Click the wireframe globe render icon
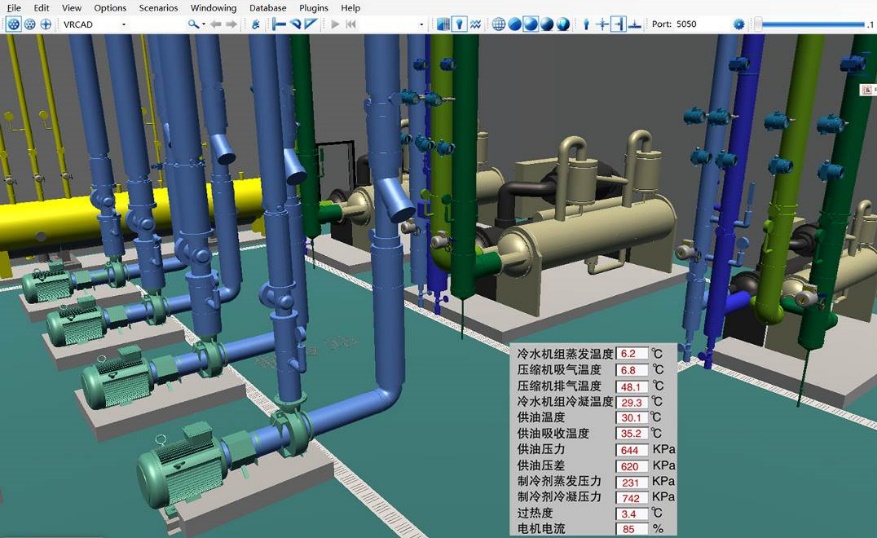Viewport: 877px width, 538px height. click(x=498, y=24)
